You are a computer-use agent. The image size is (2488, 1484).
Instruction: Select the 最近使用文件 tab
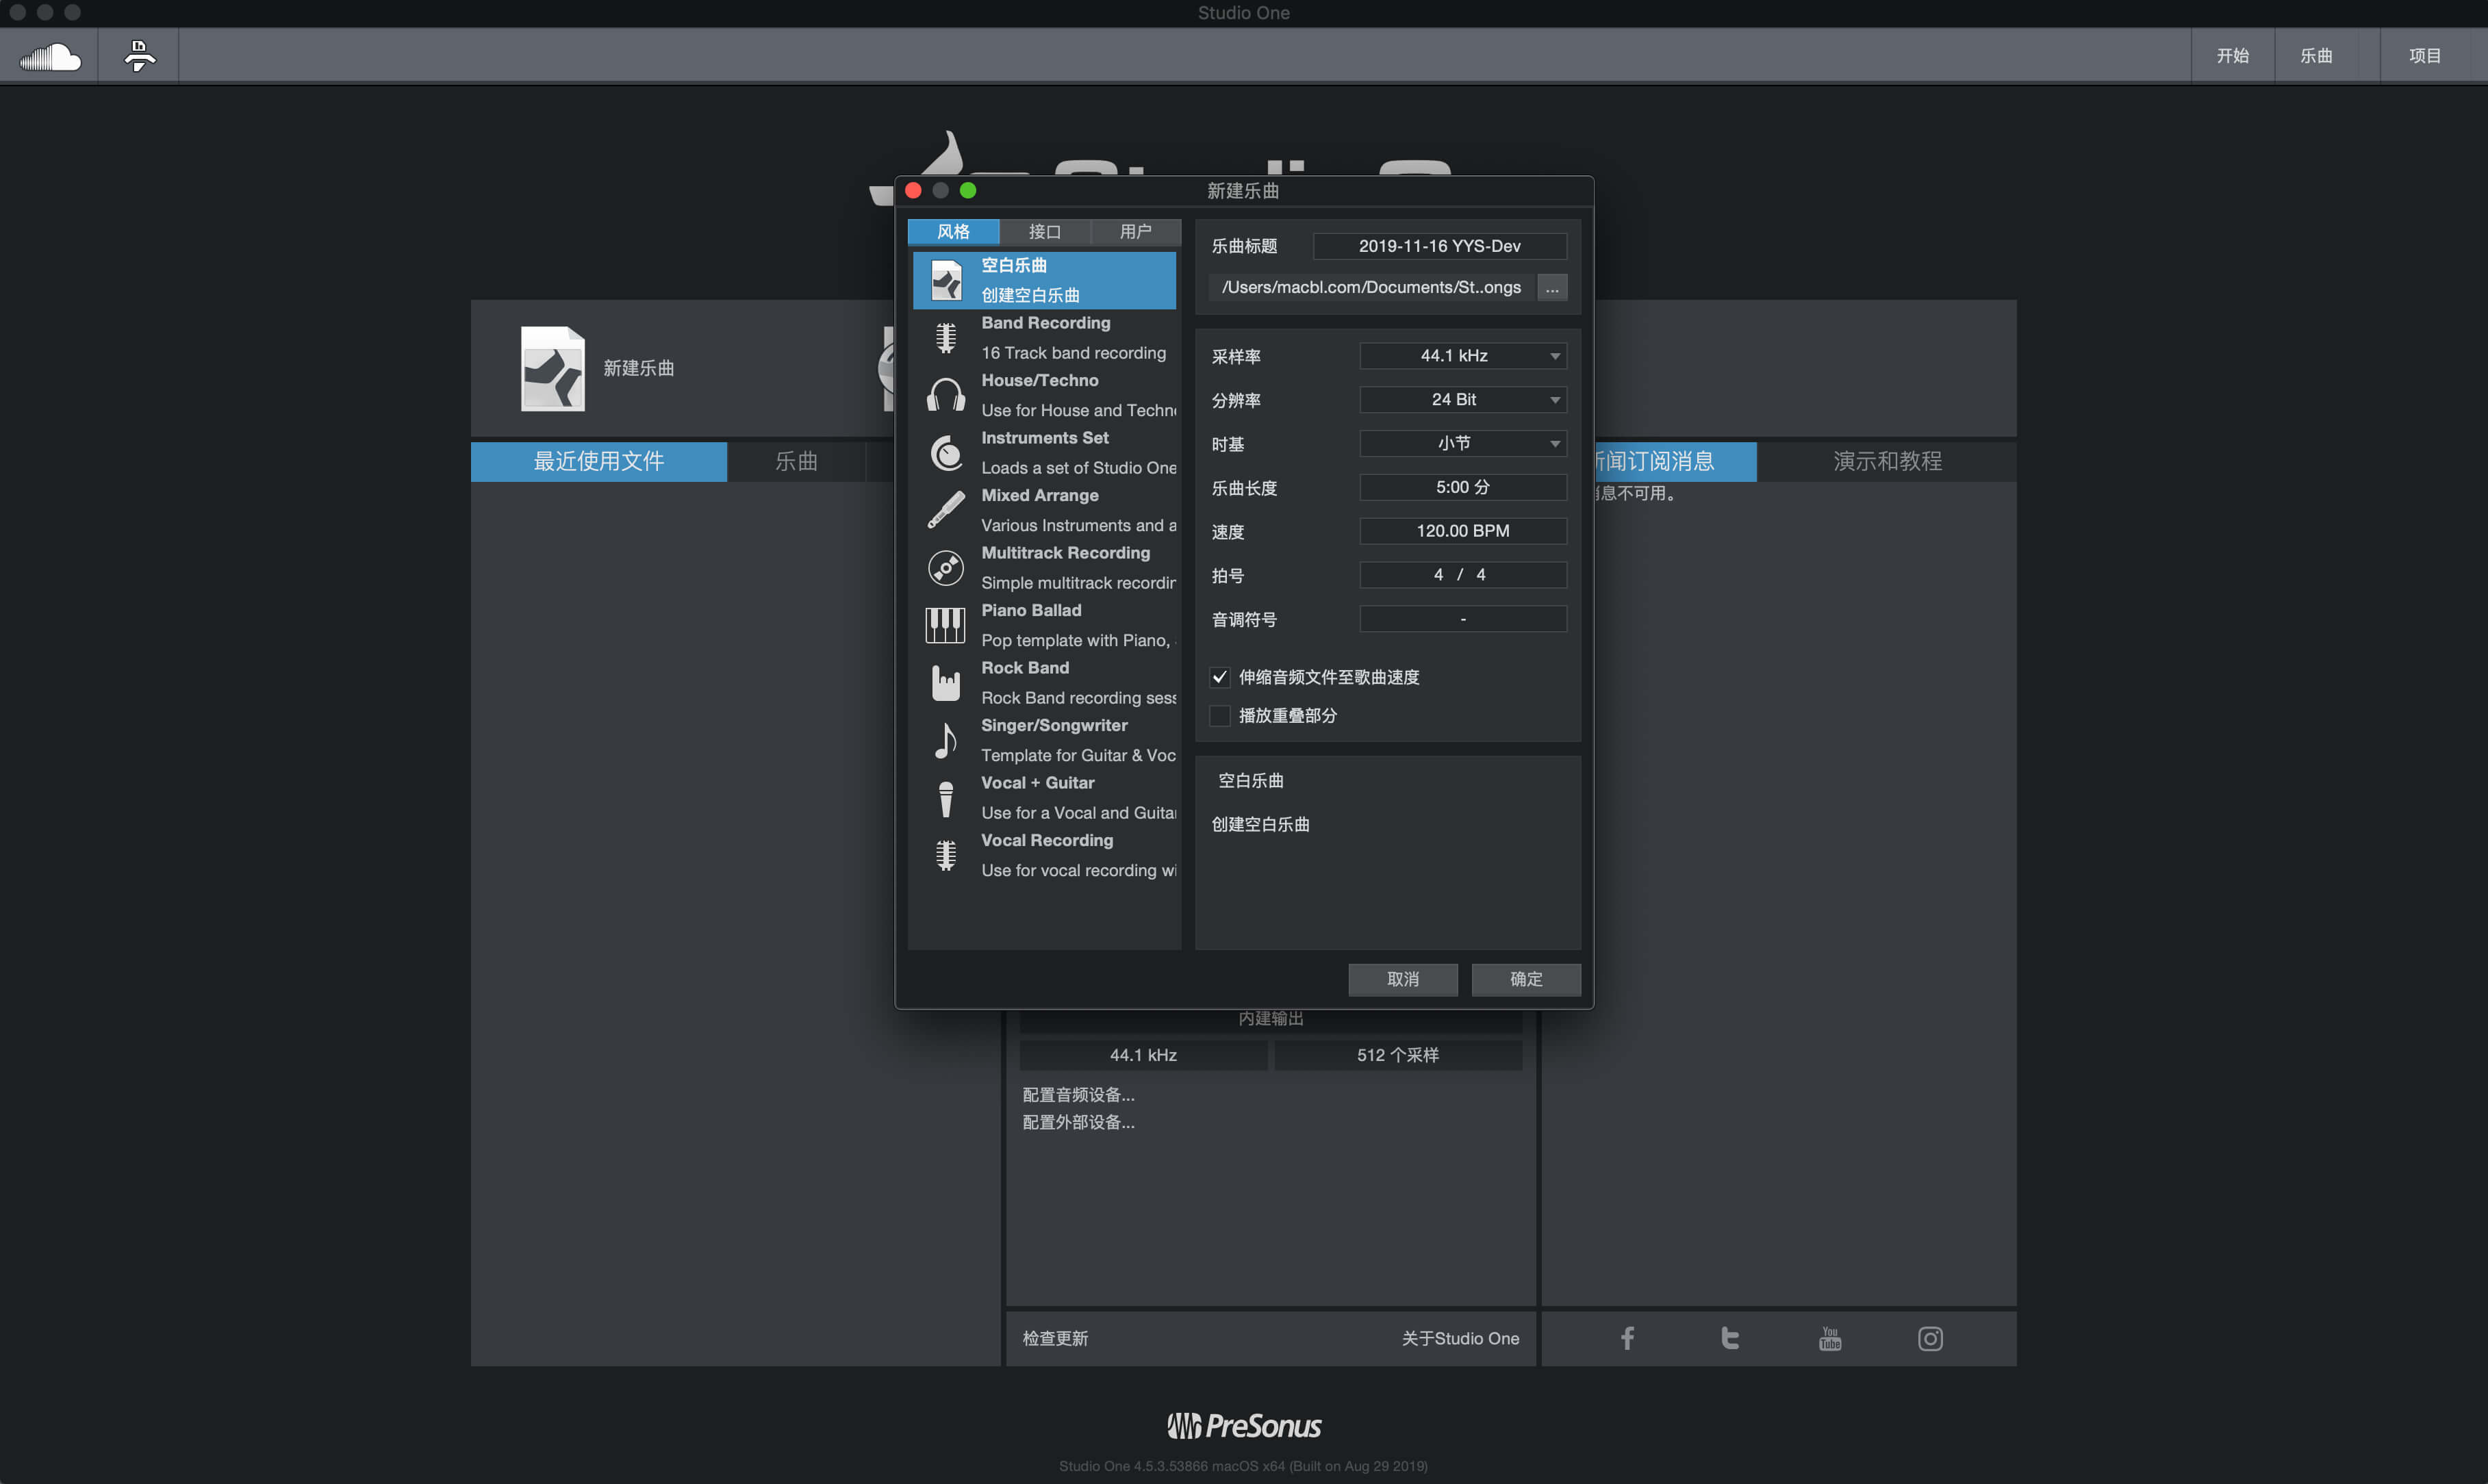599,461
